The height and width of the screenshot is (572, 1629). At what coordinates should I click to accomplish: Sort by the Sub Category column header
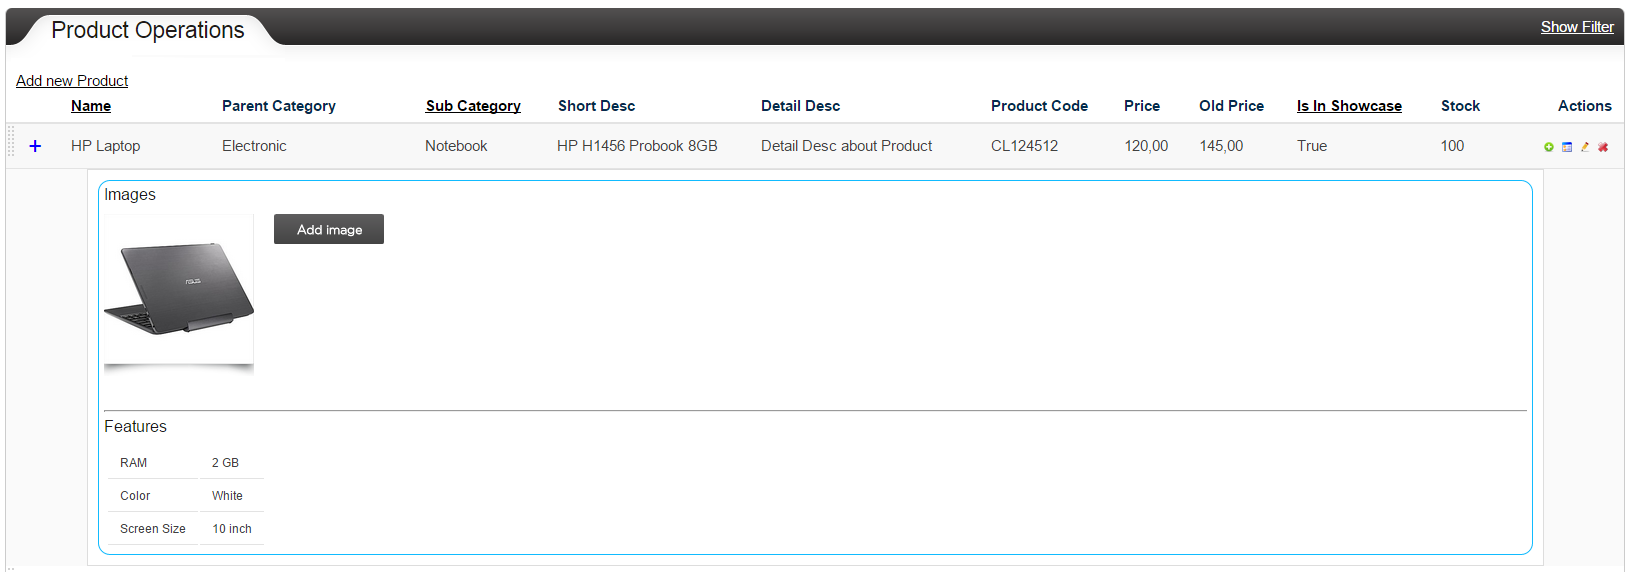[473, 106]
